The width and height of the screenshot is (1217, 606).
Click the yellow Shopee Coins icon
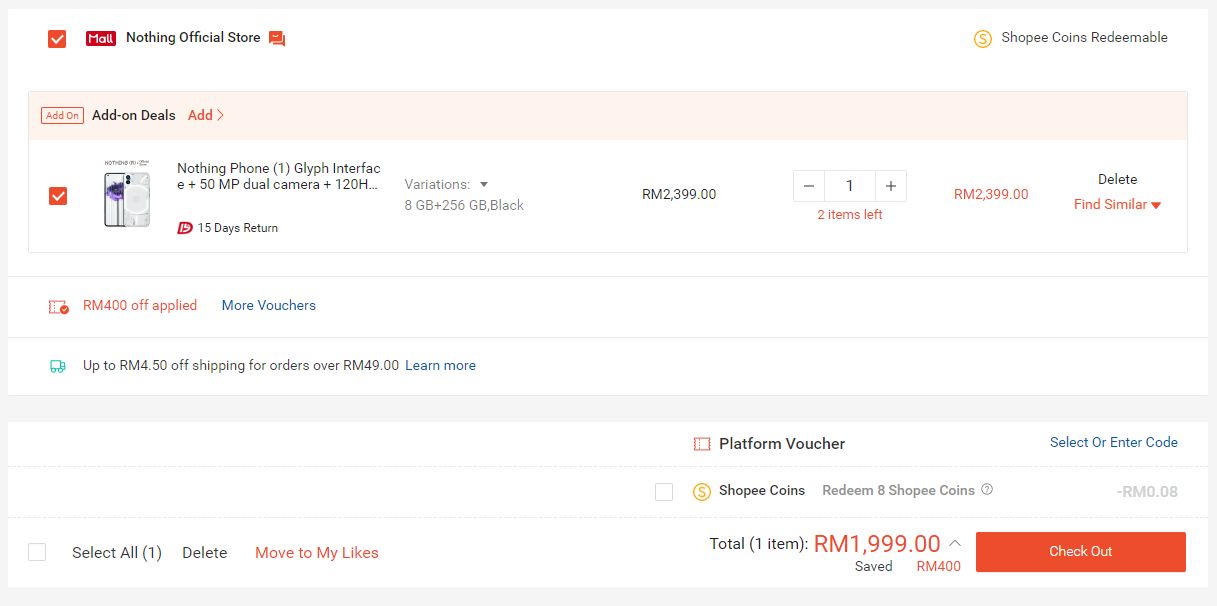click(701, 490)
